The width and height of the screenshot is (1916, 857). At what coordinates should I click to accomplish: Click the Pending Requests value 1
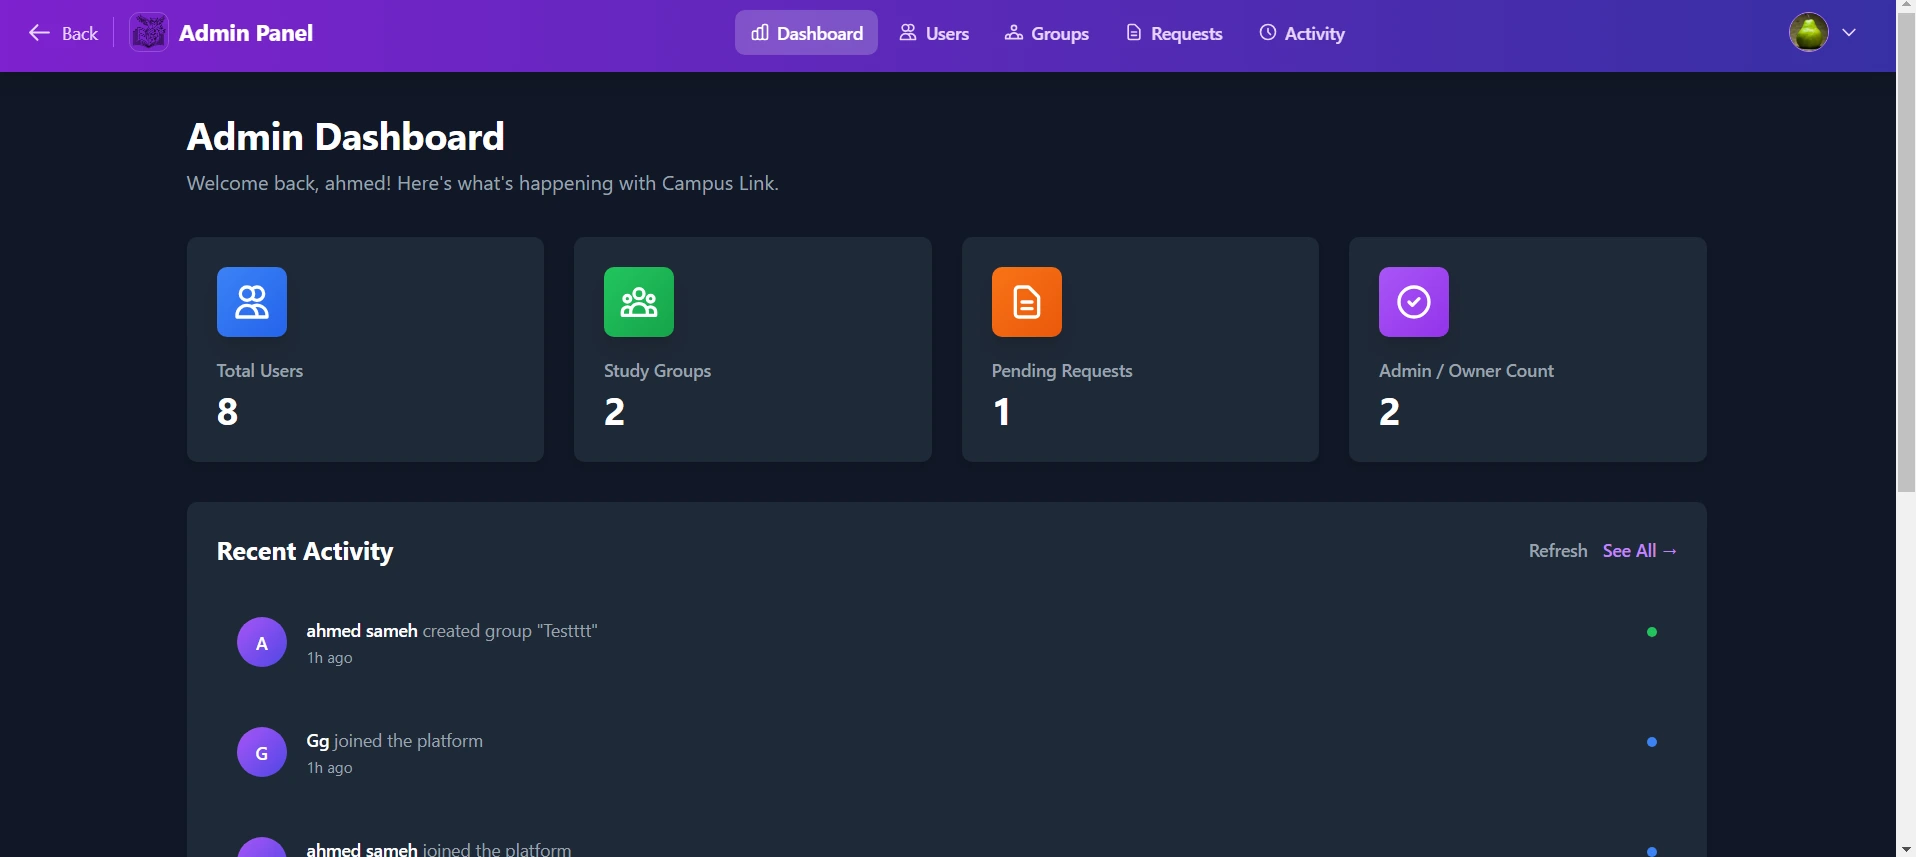point(1002,412)
